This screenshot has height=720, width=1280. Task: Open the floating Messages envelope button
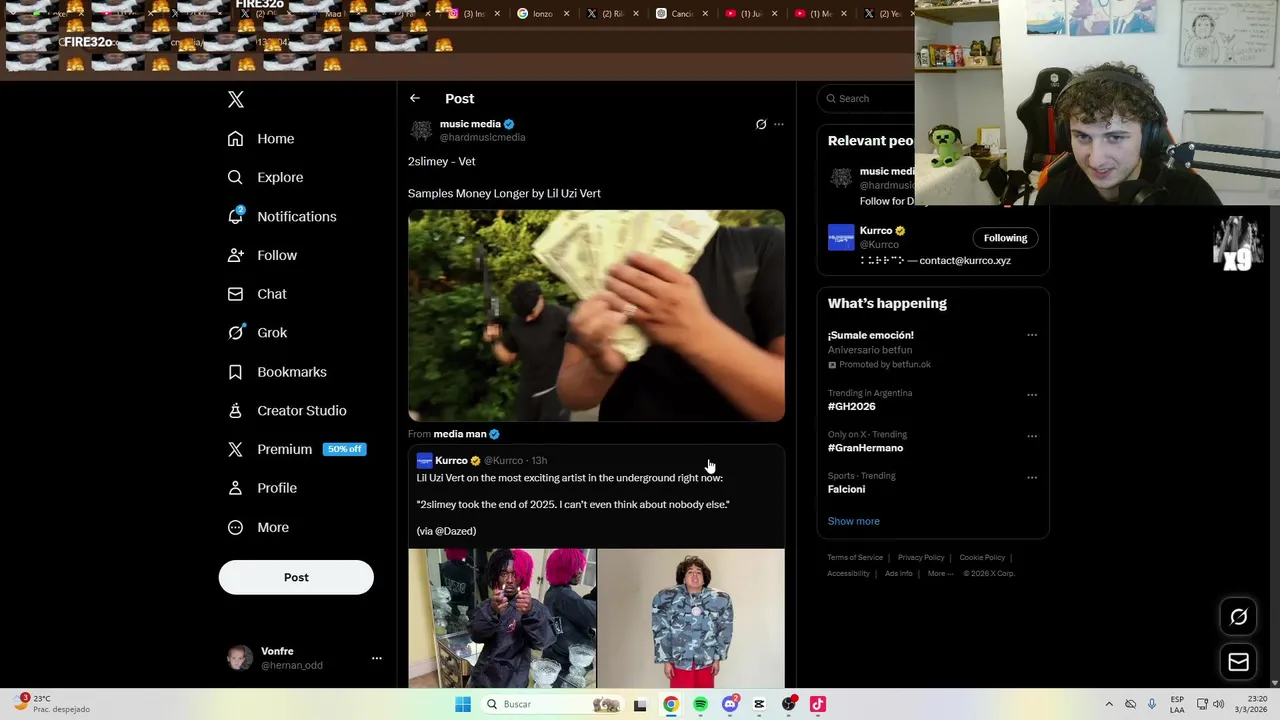pyautogui.click(x=1238, y=662)
